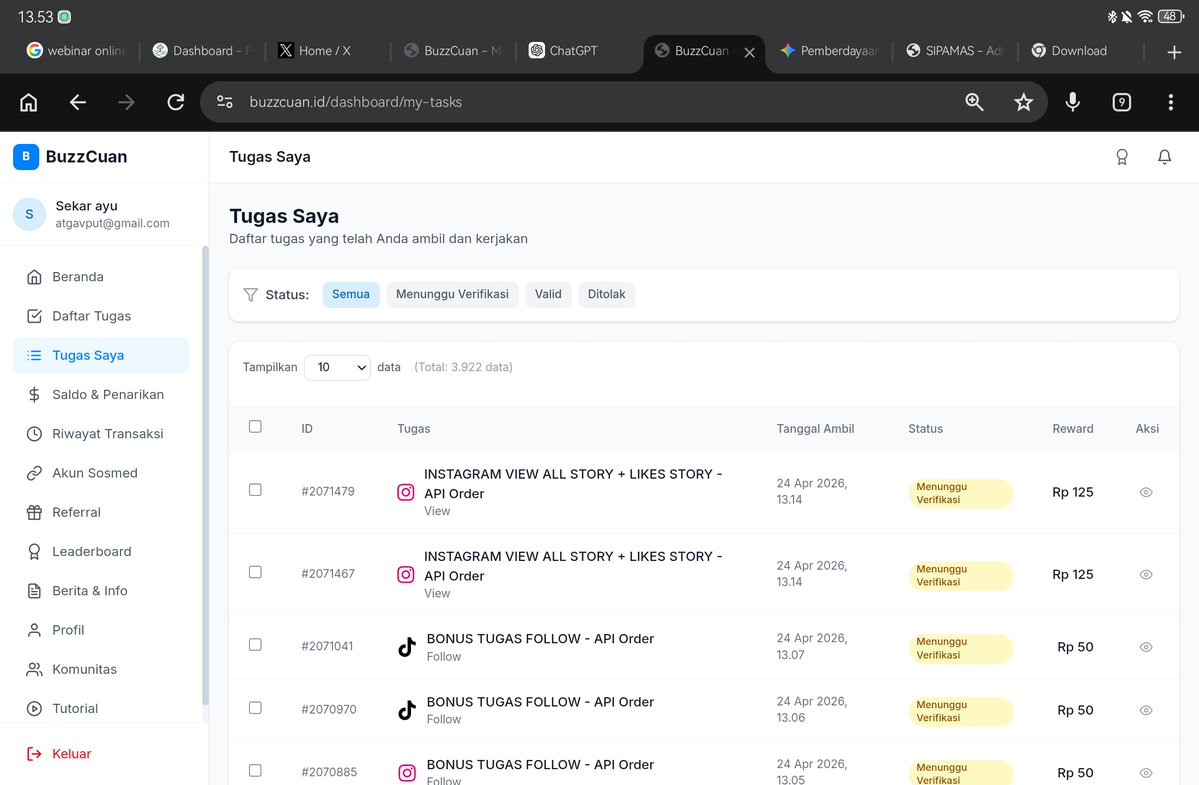The width and height of the screenshot is (1199, 785).
Task: Open Beranda in sidebar
Action: pos(101,277)
